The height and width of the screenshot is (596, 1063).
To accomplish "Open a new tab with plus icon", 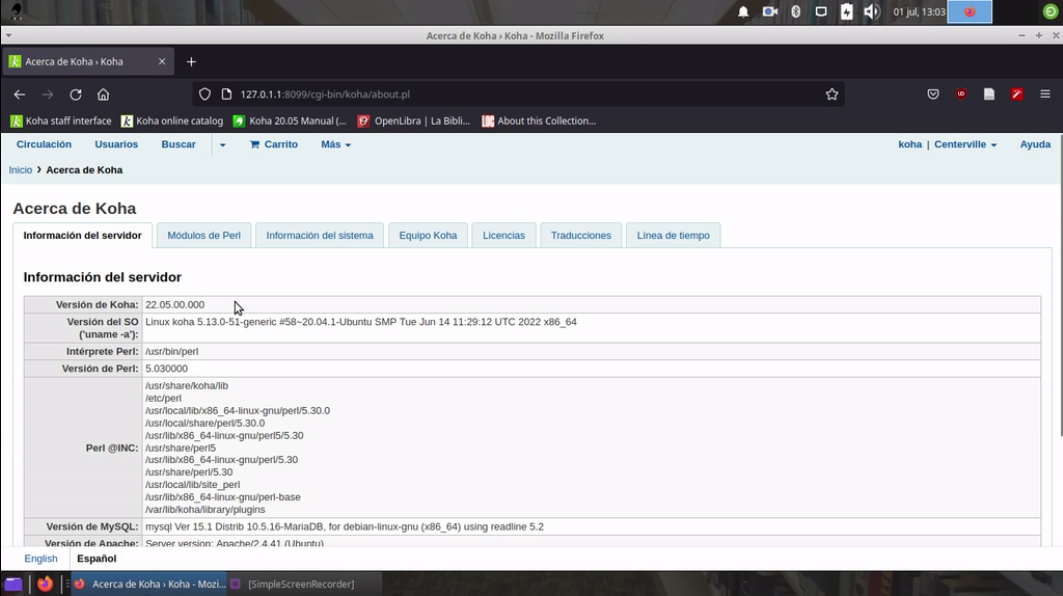I will pyautogui.click(x=191, y=62).
